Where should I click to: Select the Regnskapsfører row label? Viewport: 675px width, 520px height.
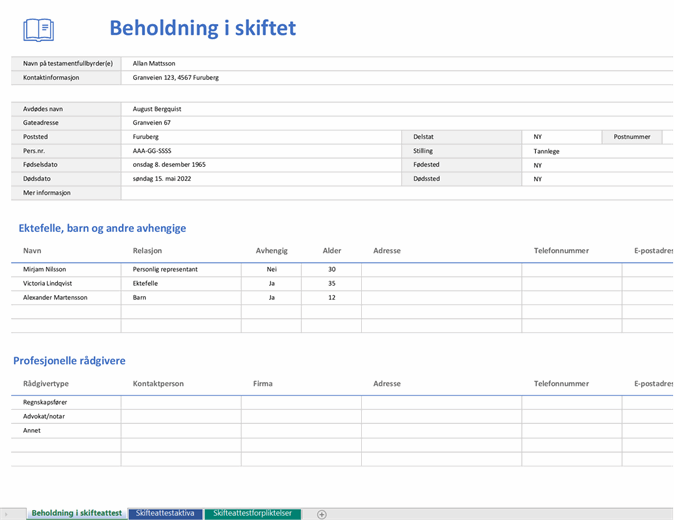click(x=66, y=402)
